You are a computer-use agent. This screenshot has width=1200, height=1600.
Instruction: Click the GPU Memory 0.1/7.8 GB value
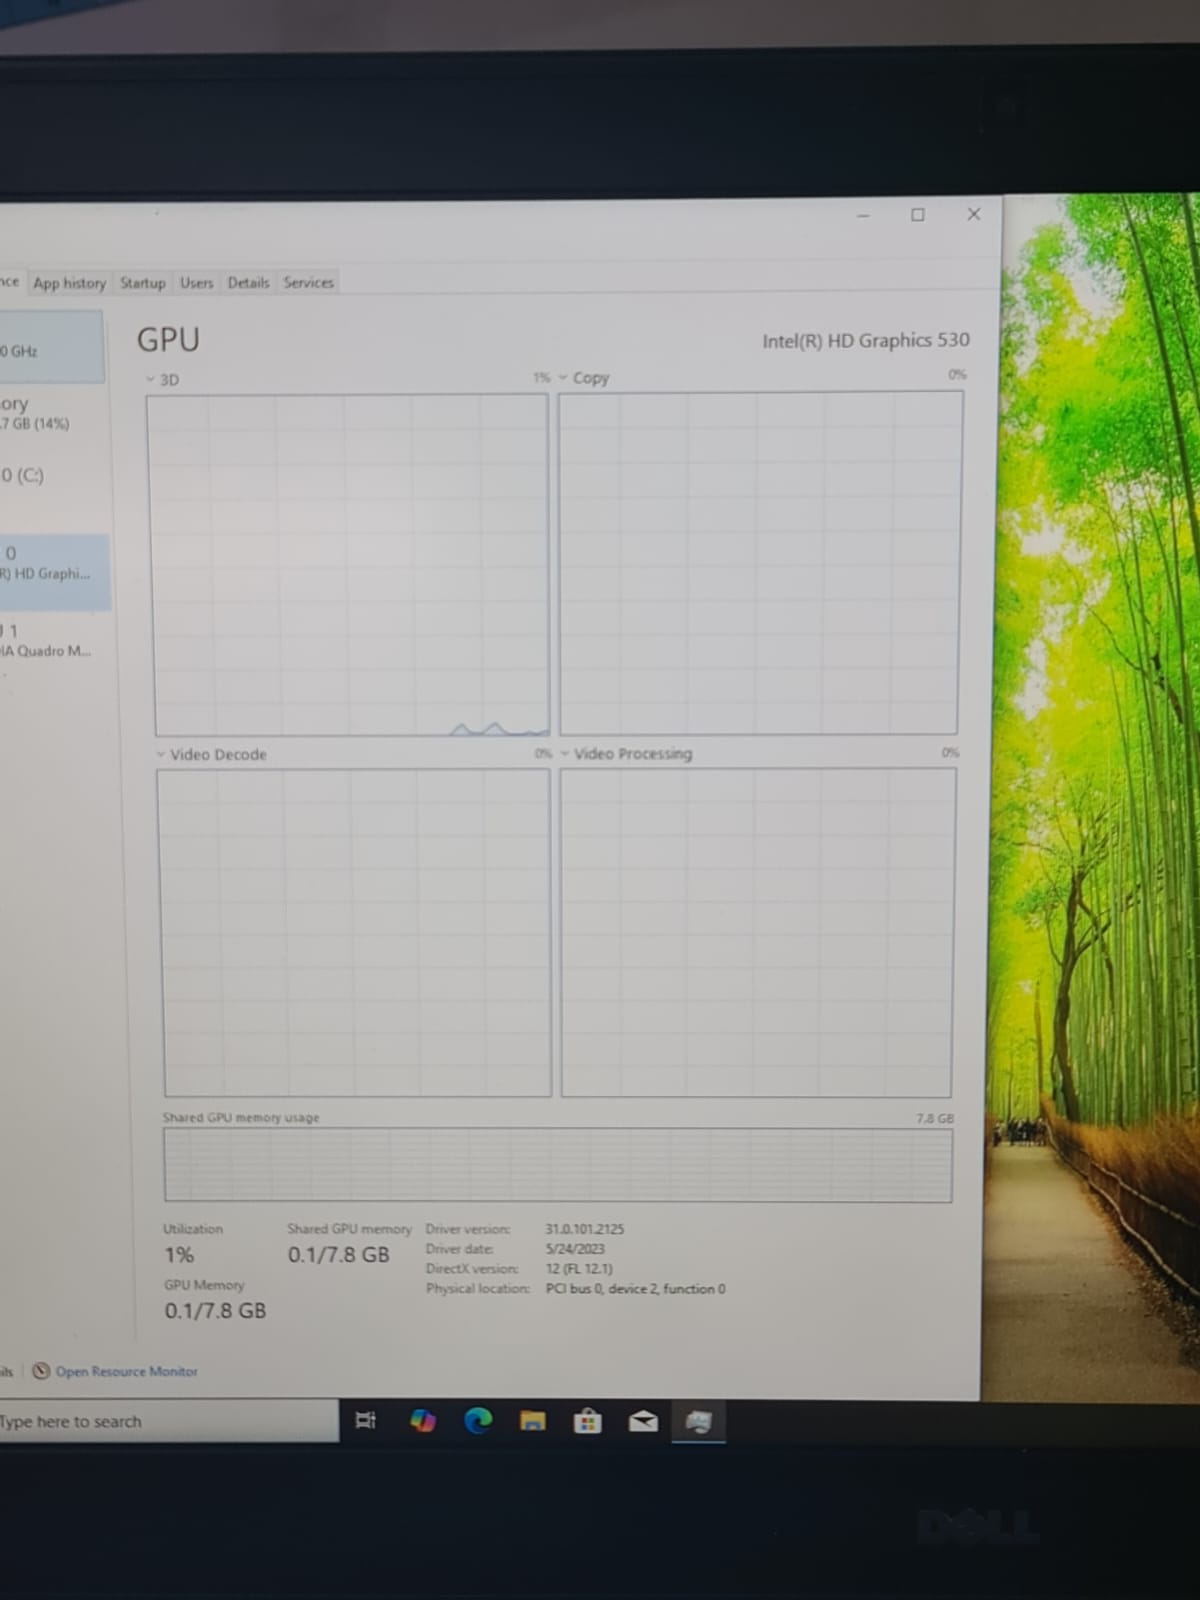[215, 1311]
